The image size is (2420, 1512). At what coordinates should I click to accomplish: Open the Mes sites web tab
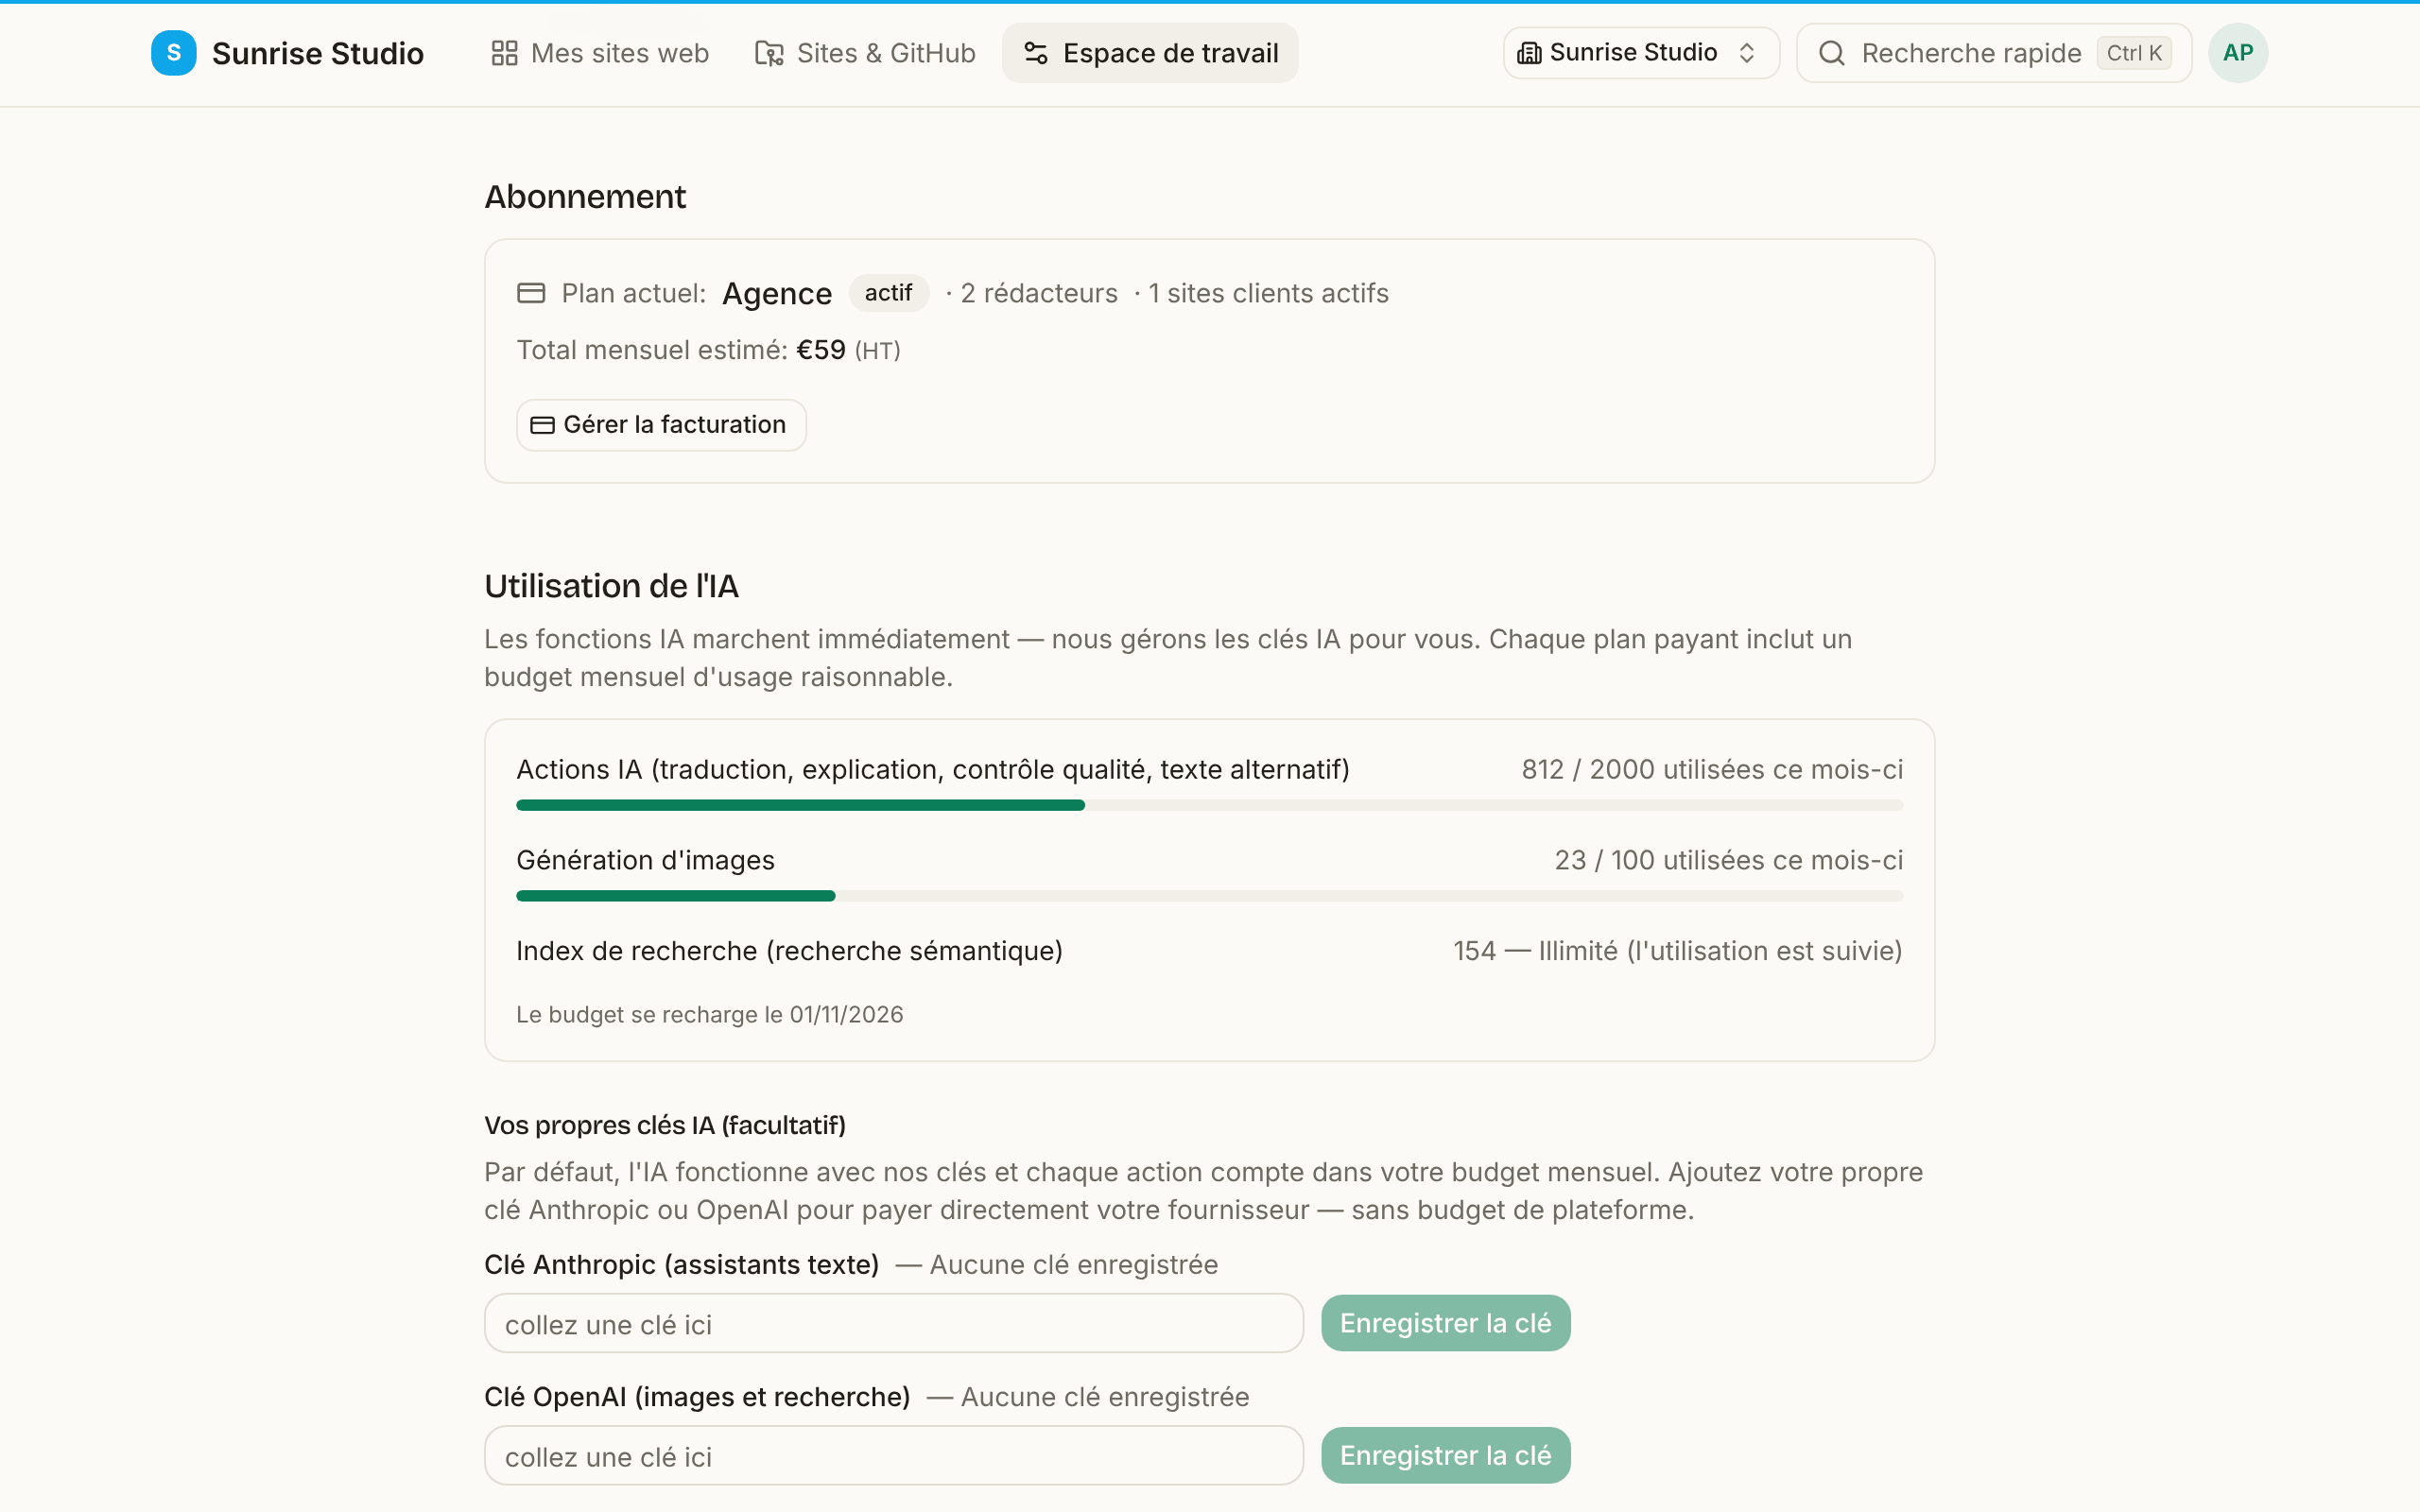pos(600,53)
